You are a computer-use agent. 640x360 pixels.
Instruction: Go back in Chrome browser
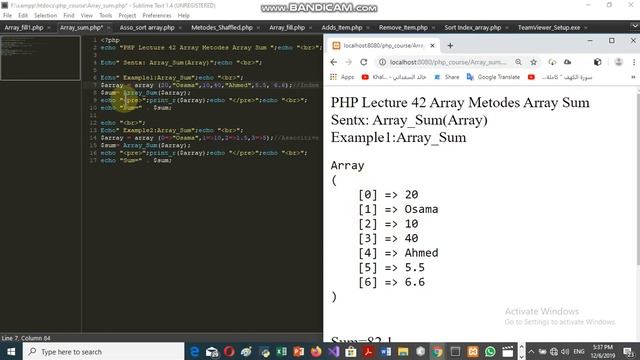click(x=333, y=62)
